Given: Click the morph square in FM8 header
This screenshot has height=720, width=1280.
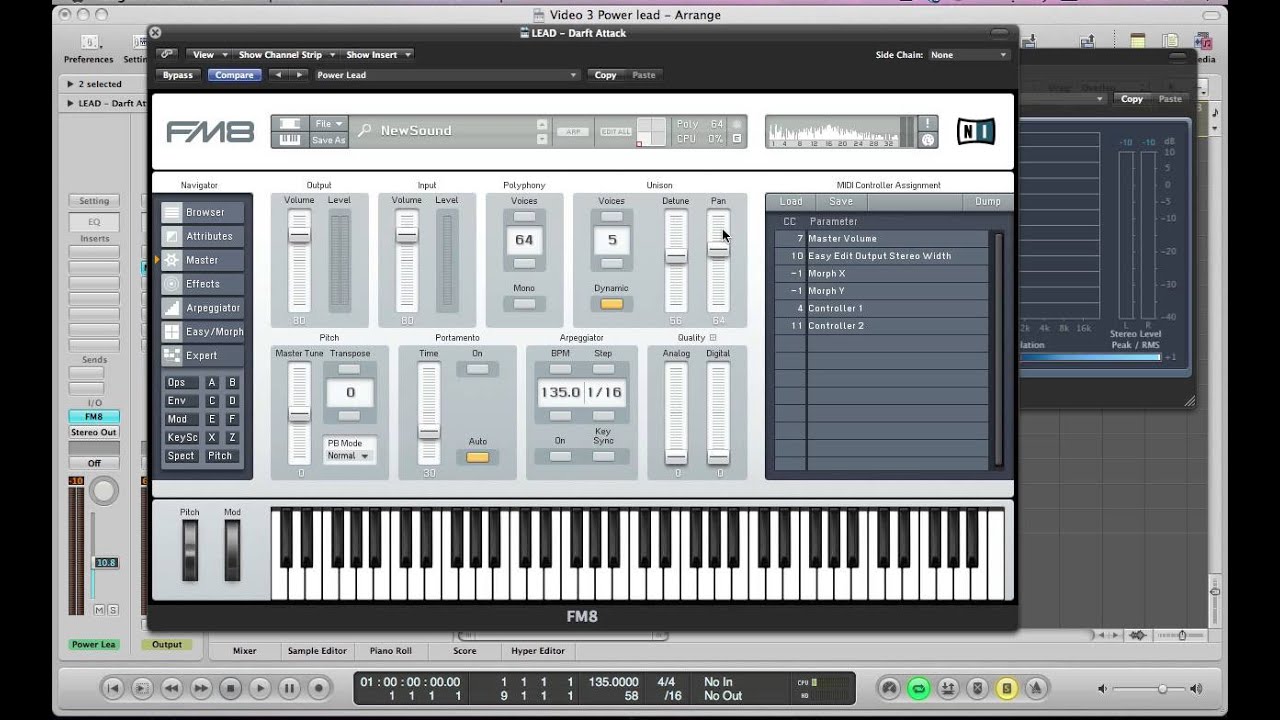Looking at the screenshot, I should (x=651, y=132).
